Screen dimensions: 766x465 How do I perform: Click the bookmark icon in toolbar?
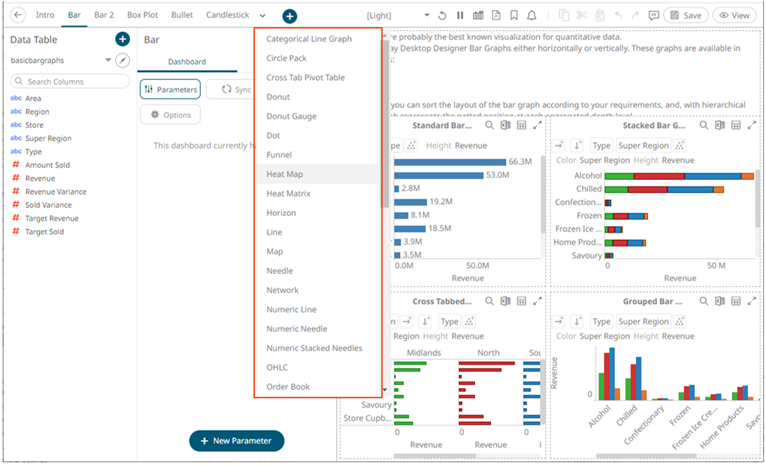pyautogui.click(x=513, y=16)
